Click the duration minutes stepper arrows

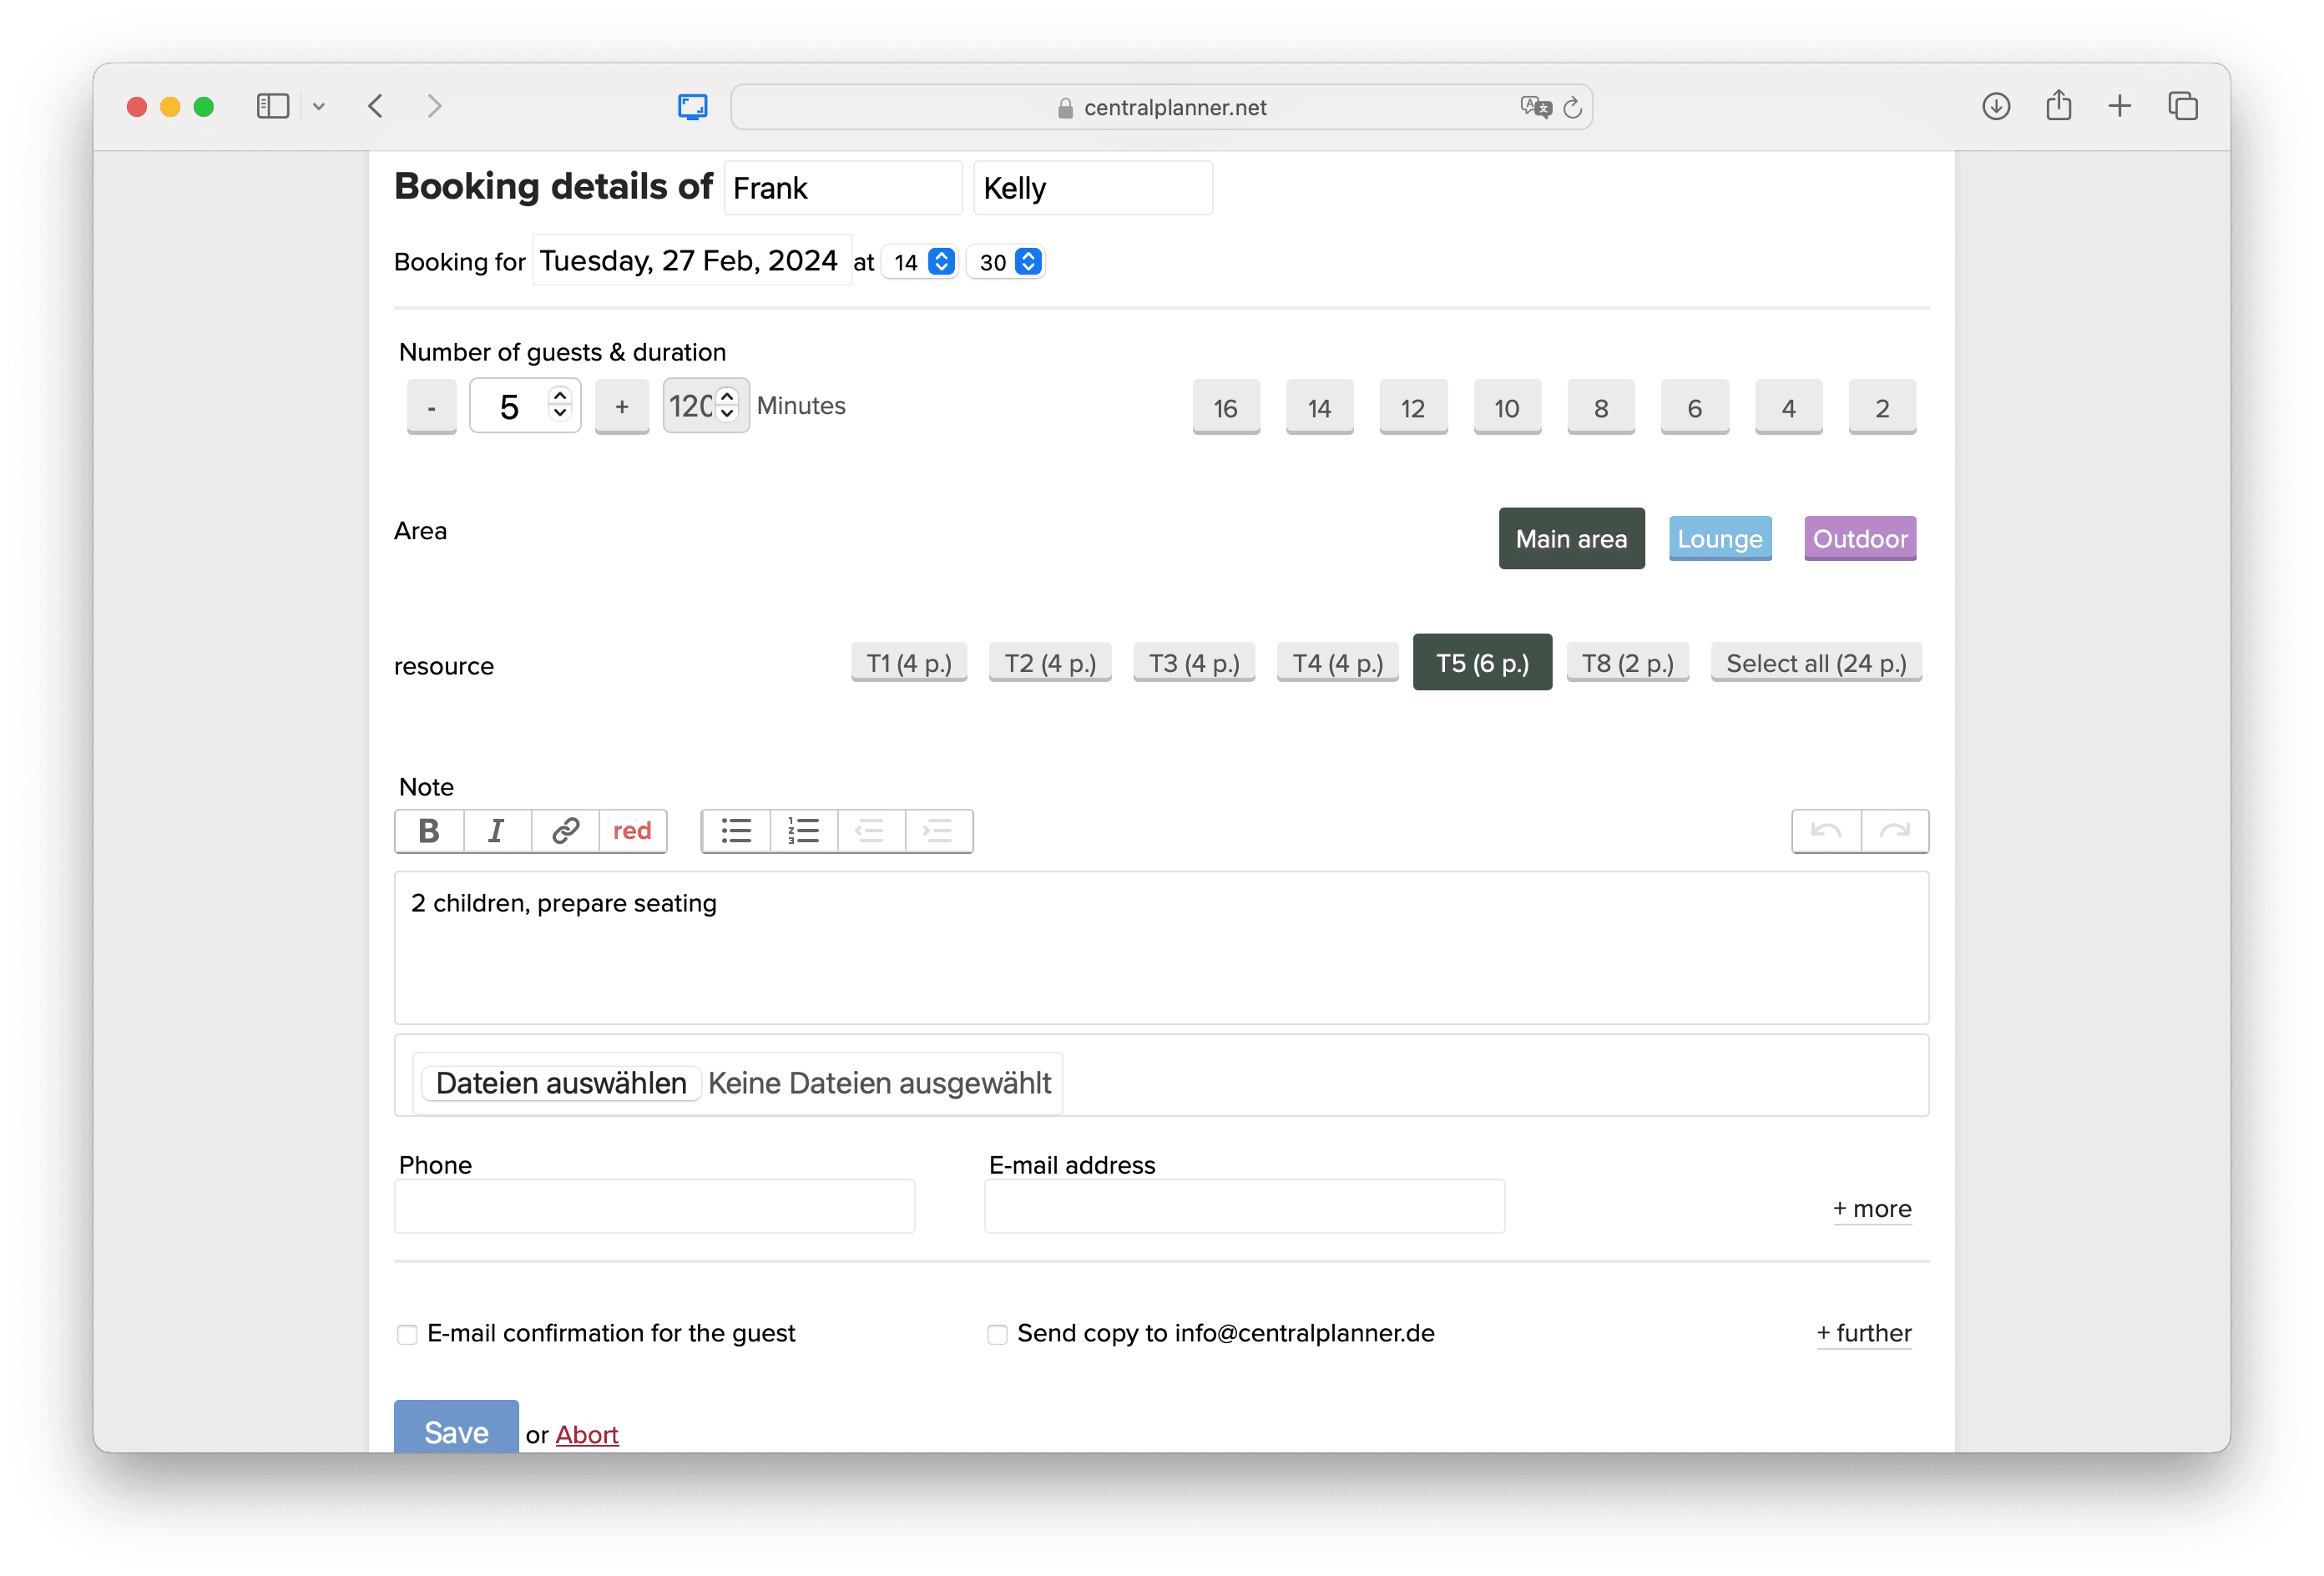tap(728, 405)
